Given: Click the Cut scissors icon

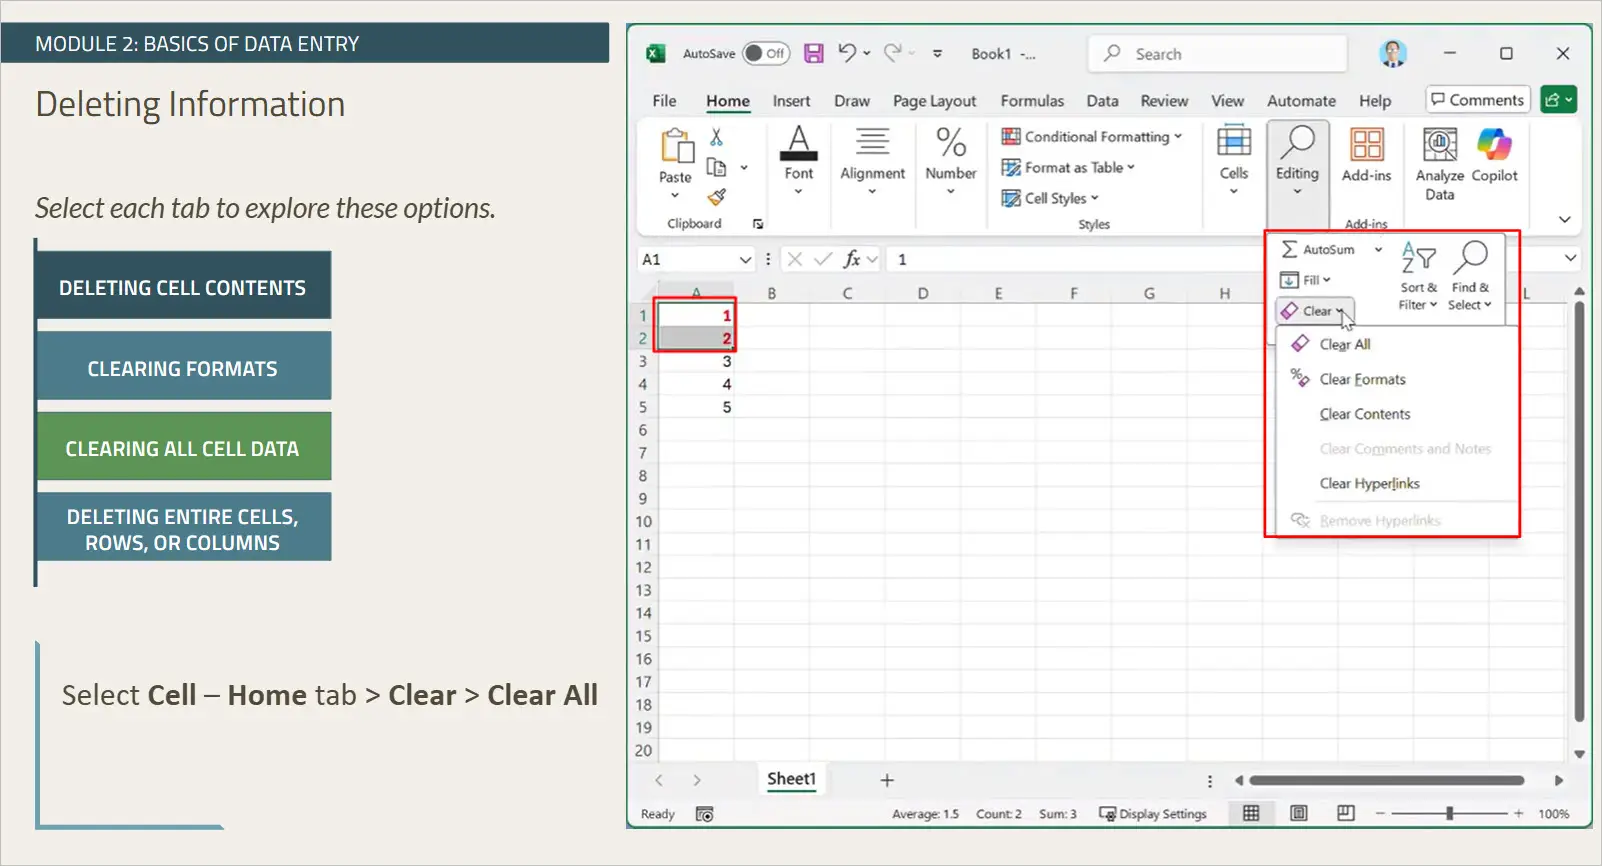Looking at the screenshot, I should pyautogui.click(x=716, y=137).
